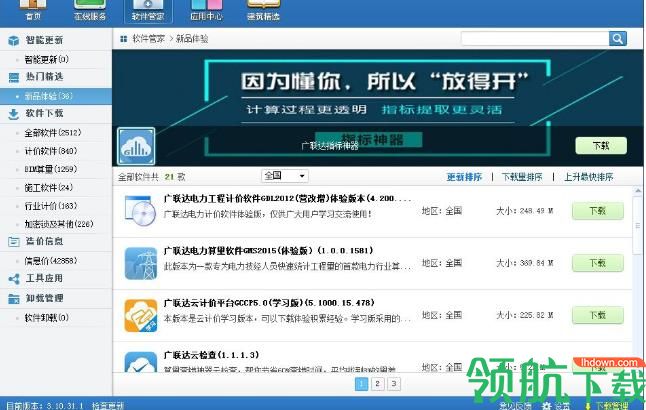Select 软件卸载(0) in the sidebar
Image resolution: width=646 pixels, height=410 pixels.
(x=46, y=318)
